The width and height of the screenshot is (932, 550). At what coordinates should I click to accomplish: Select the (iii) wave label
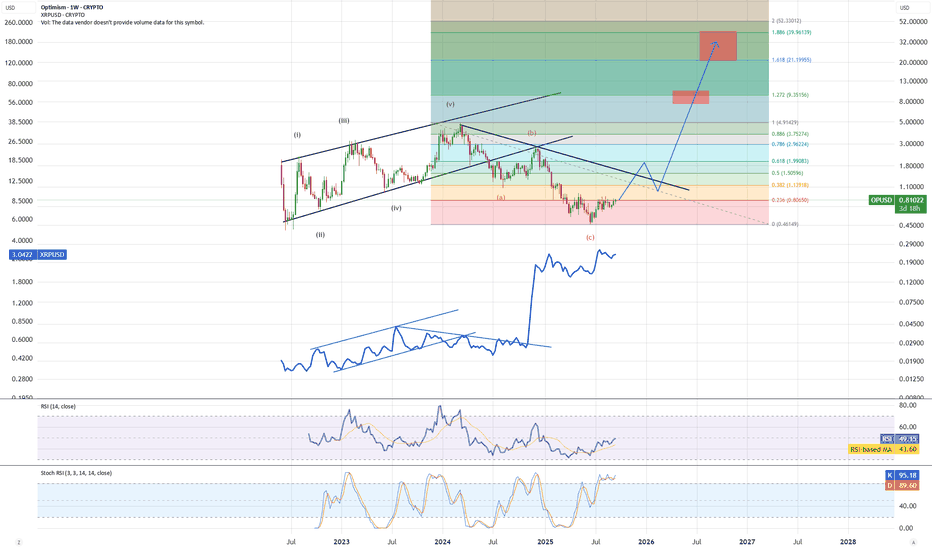343,121
